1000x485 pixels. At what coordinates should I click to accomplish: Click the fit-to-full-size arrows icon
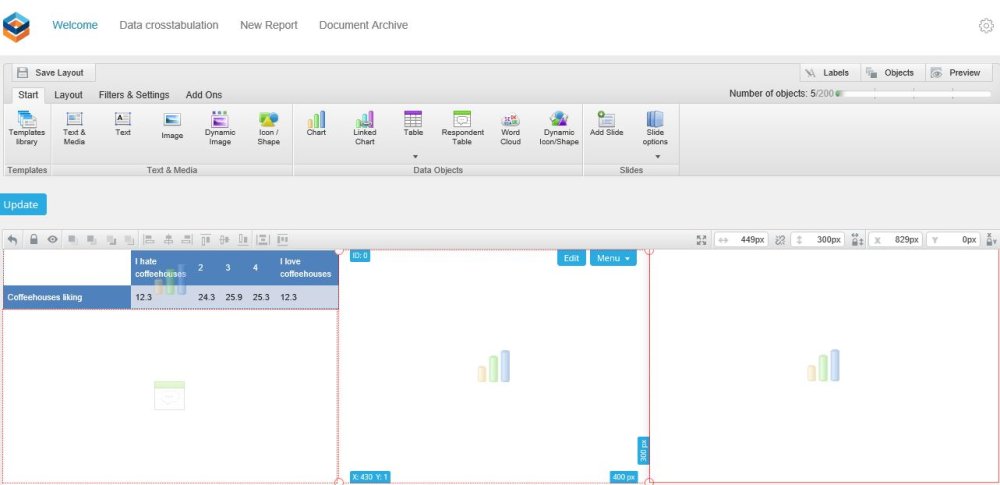[x=702, y=240]
